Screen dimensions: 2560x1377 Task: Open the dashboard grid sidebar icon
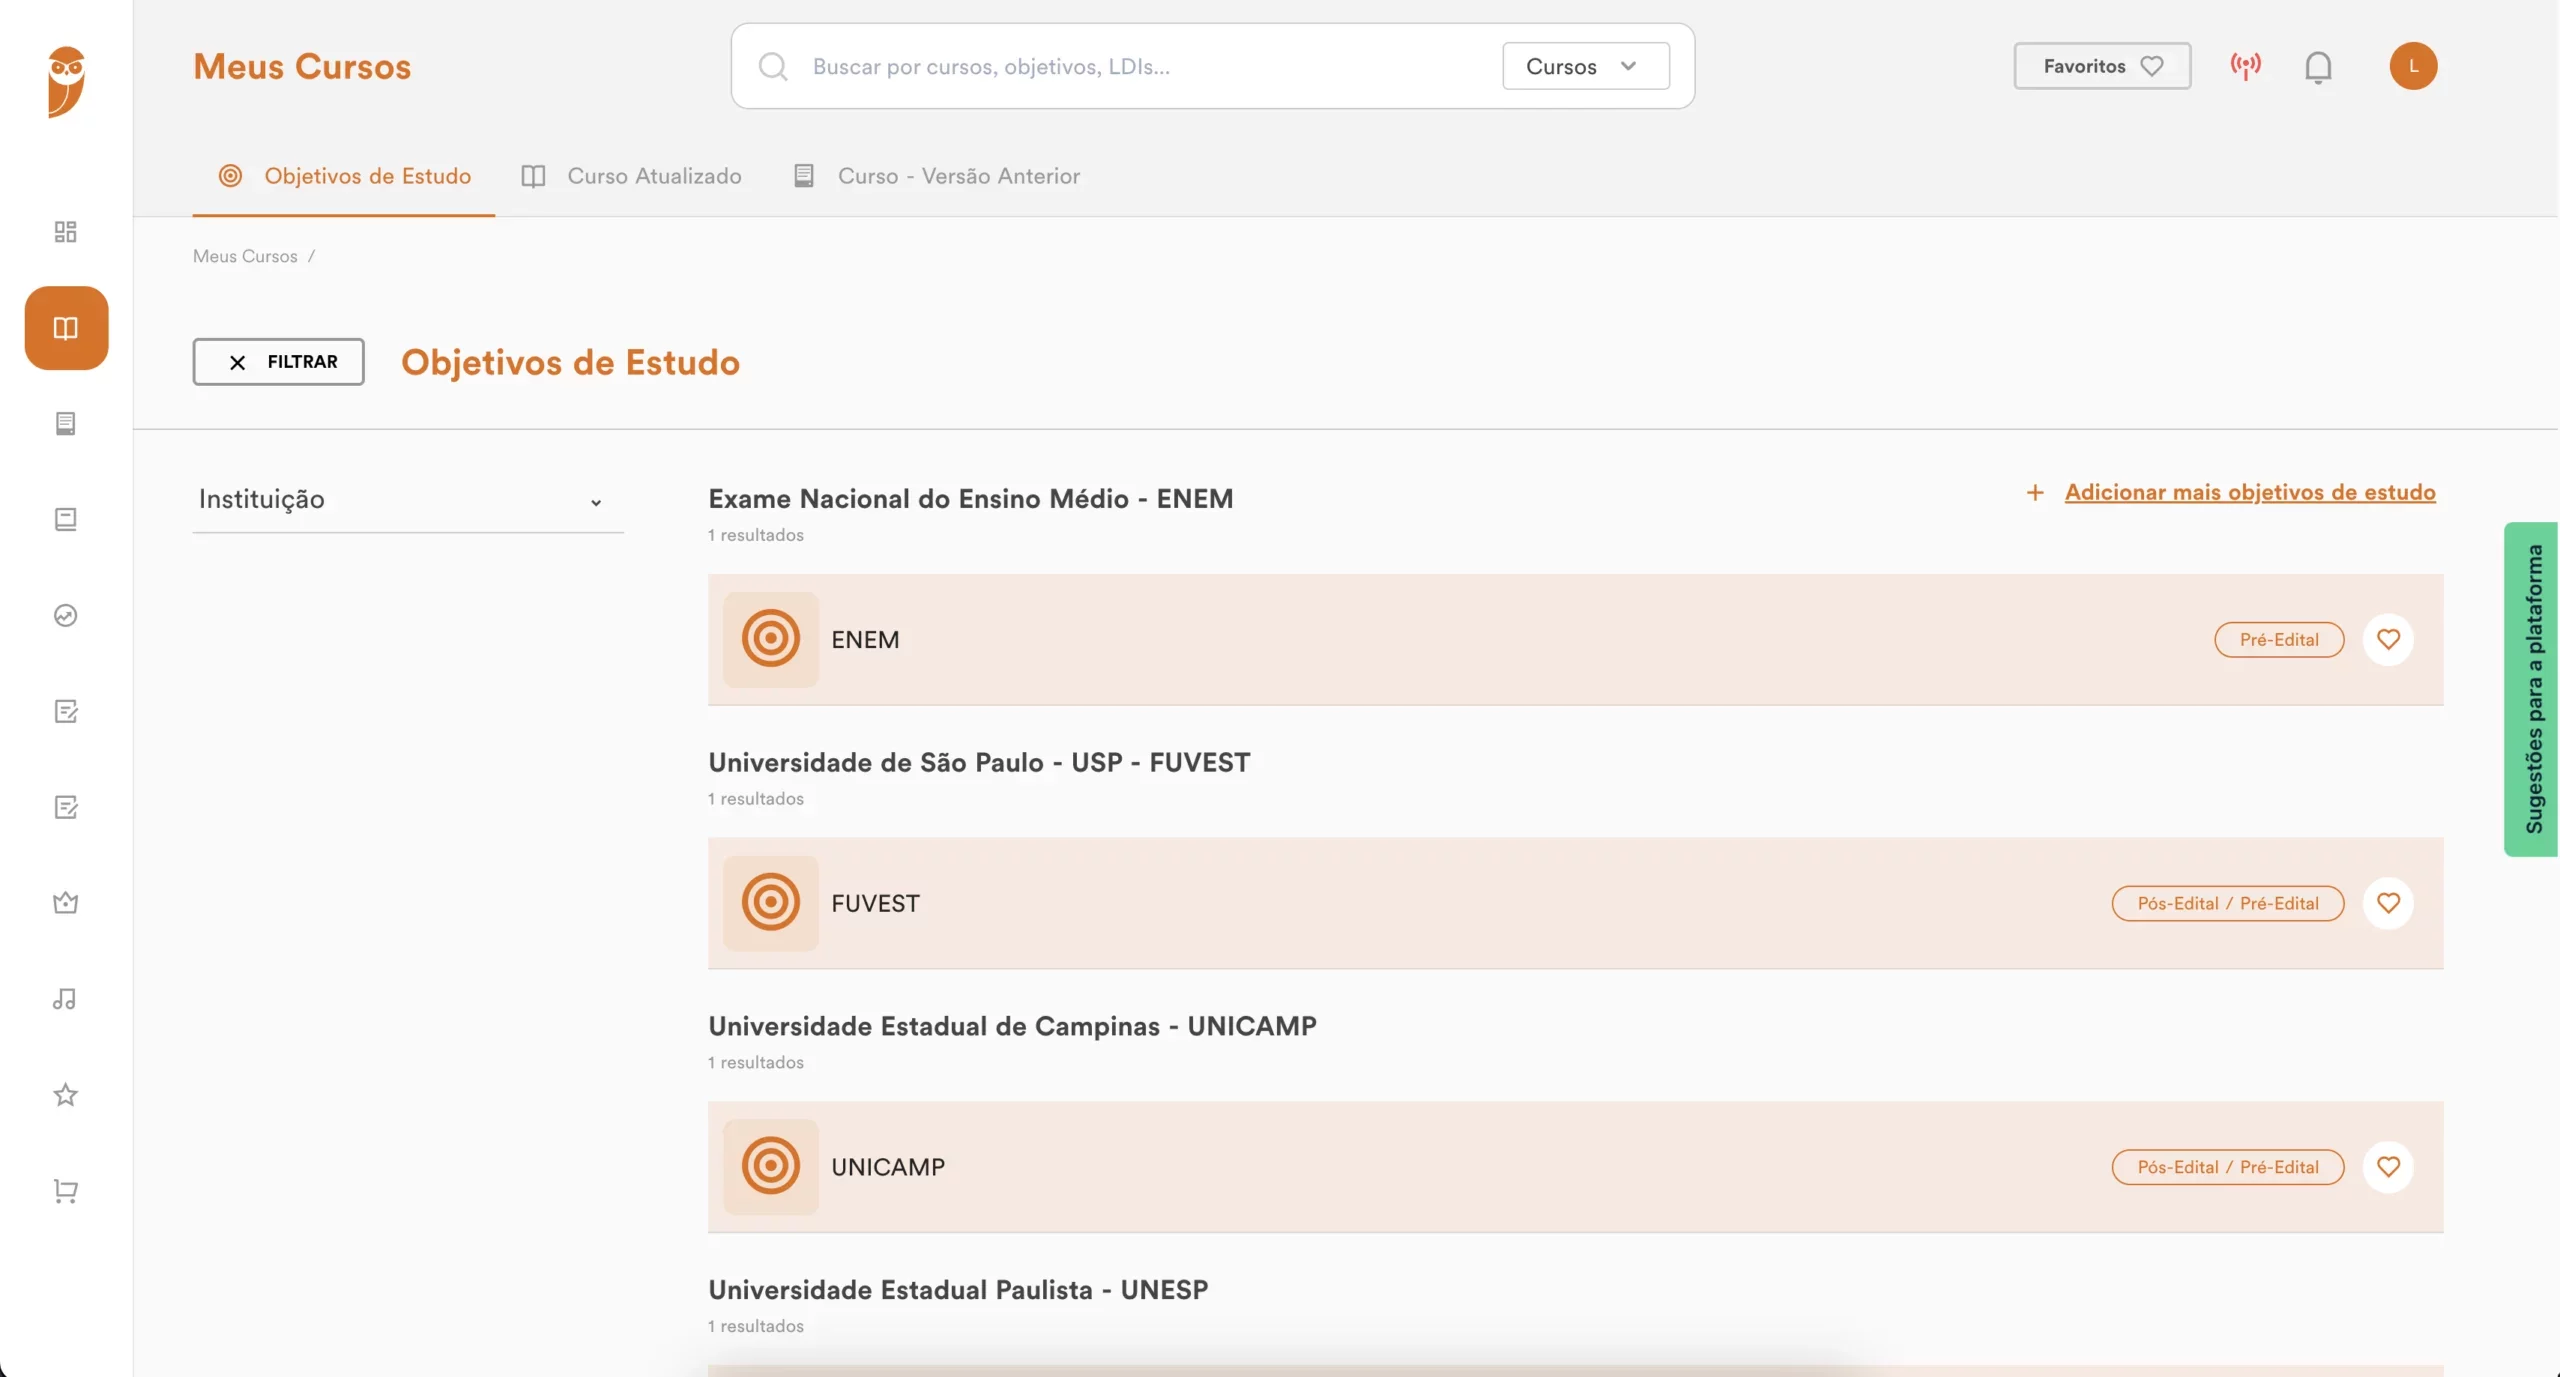[65, 232]
